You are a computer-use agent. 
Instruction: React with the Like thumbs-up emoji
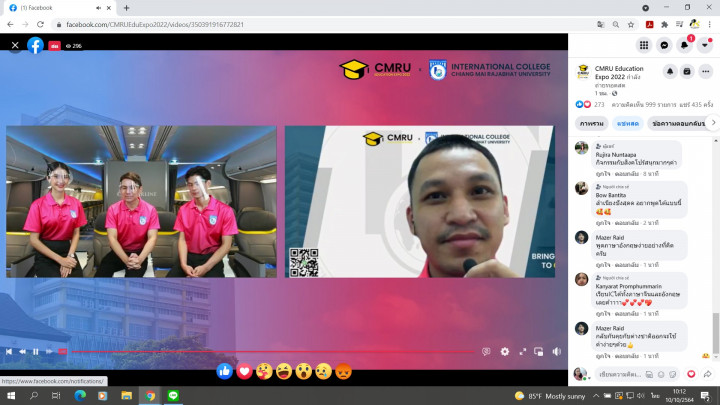225,371
